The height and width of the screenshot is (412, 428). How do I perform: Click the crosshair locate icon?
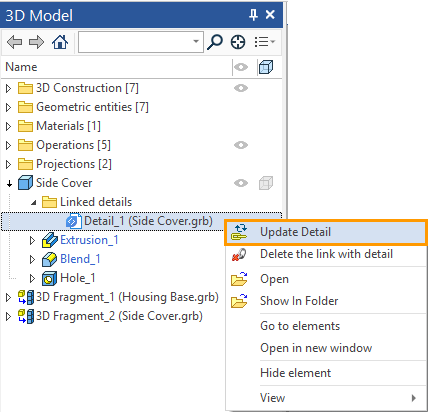pos(238,42)
